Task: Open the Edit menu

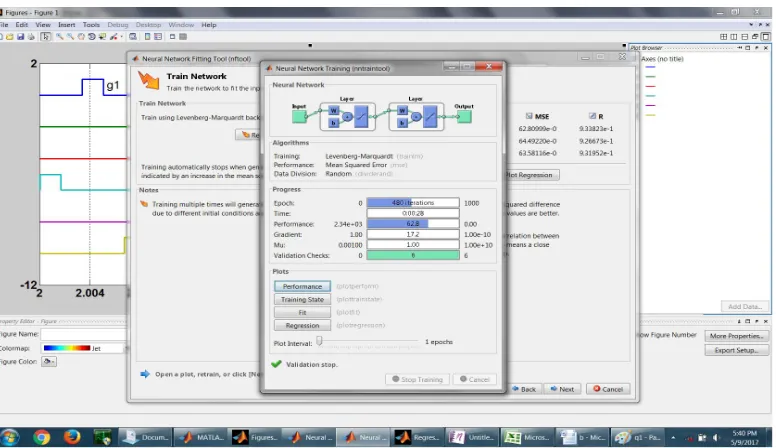Action: pyautogui.click(x=22, y=25)
